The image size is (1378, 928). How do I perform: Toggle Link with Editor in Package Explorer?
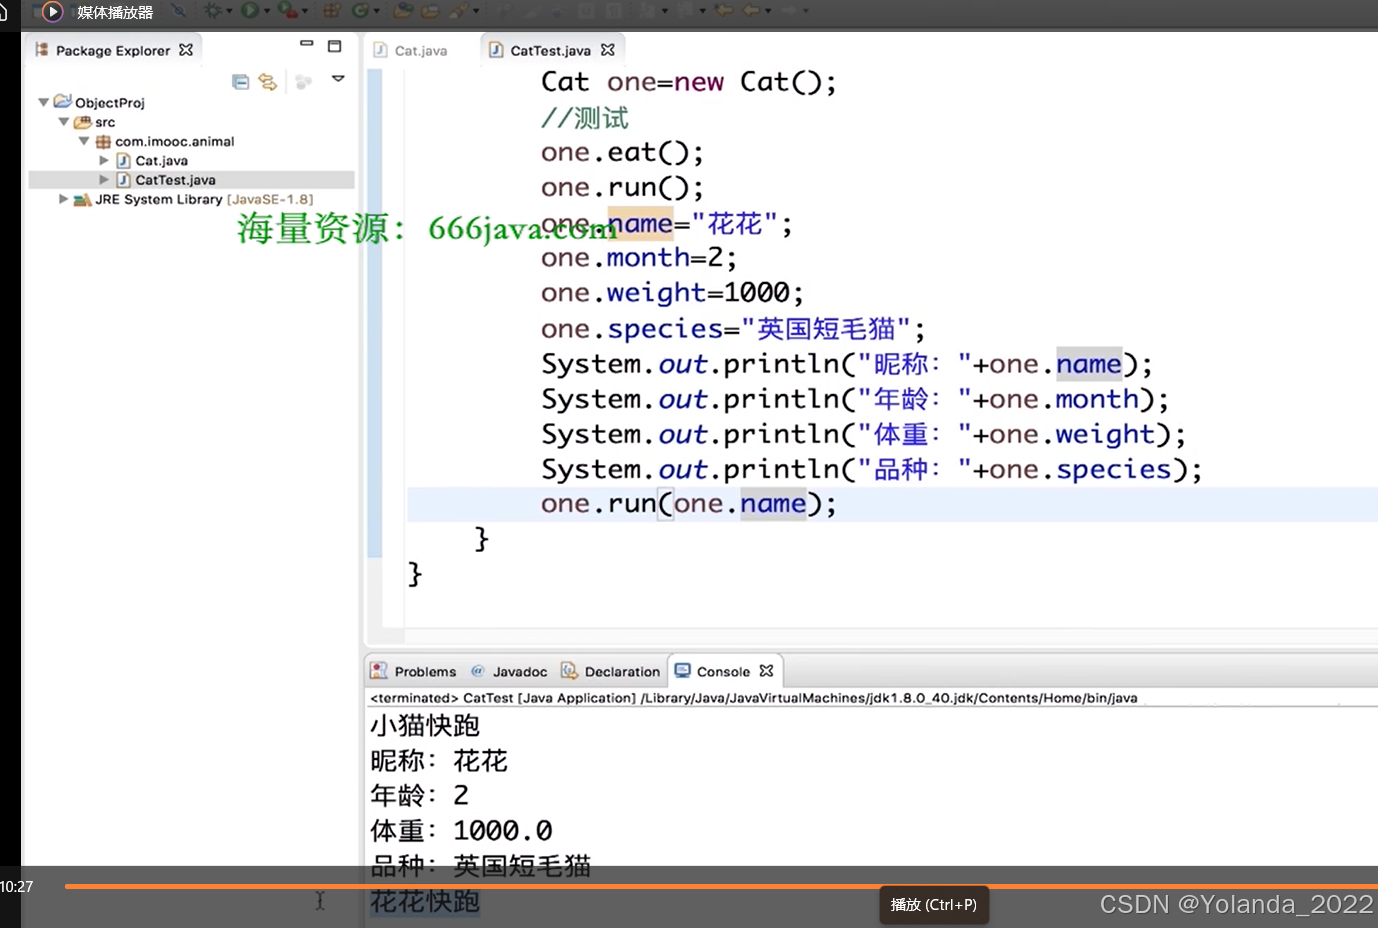[267, 82]
